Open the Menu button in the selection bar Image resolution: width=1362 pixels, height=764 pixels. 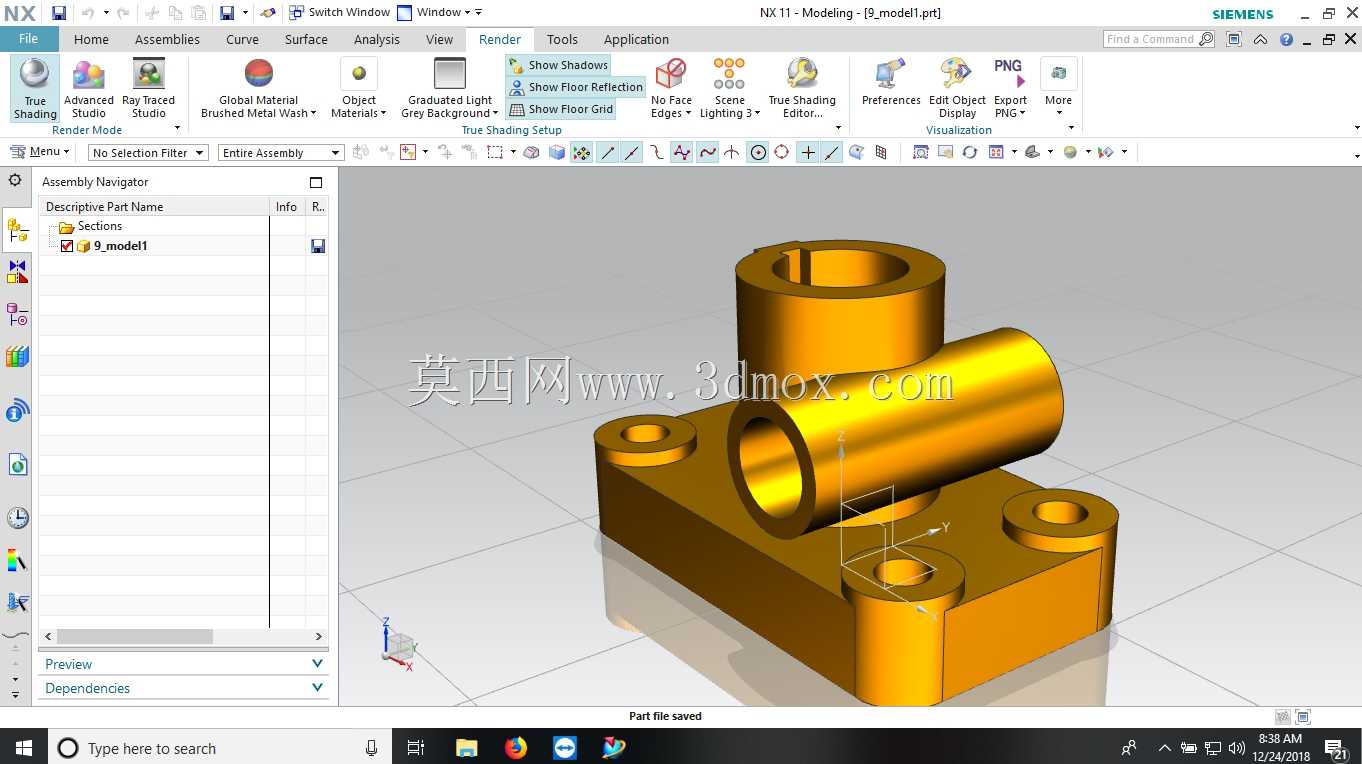coord(39,152)
